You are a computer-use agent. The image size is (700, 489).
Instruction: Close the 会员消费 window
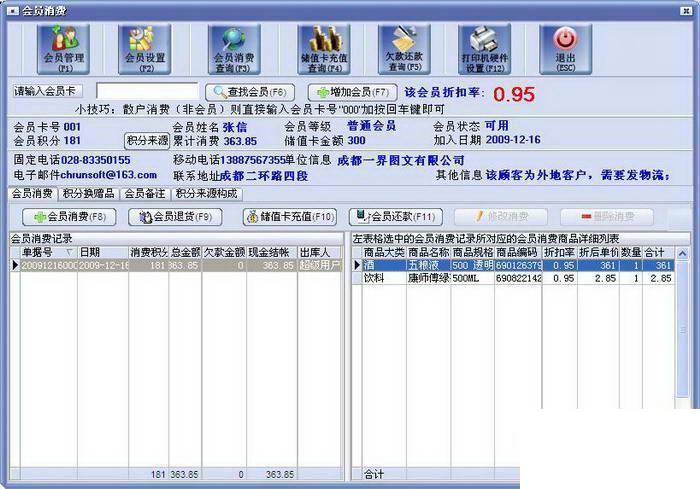tap(686, 11)
